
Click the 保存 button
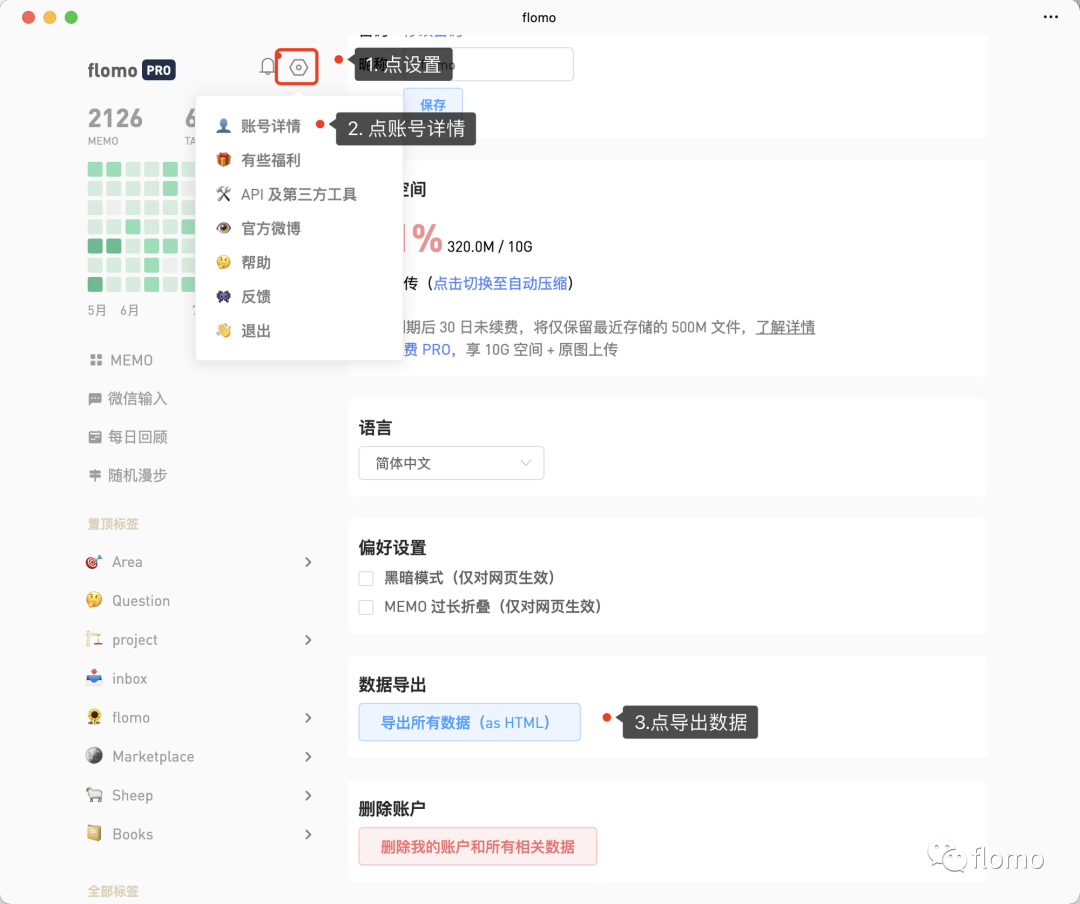click(433, 104)
